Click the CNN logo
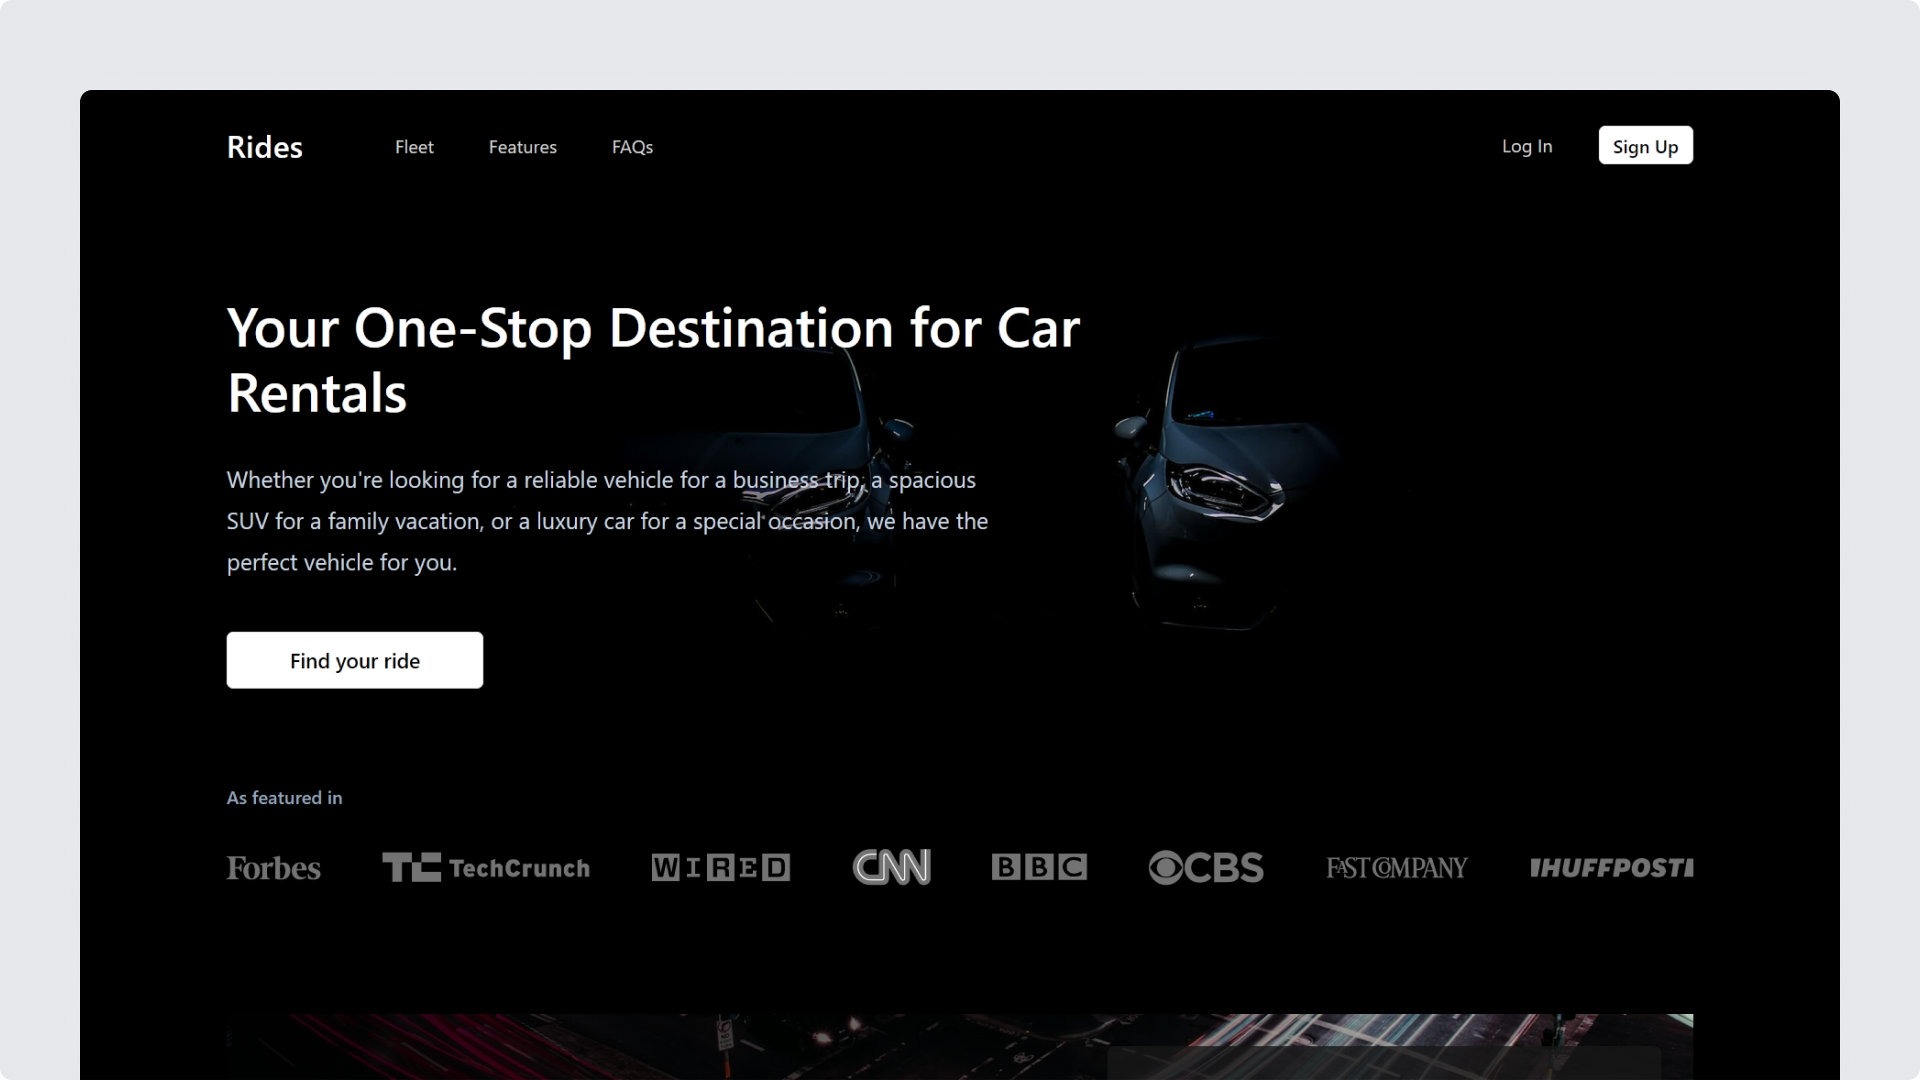The image size is (1920, 1080). (891, 867)
